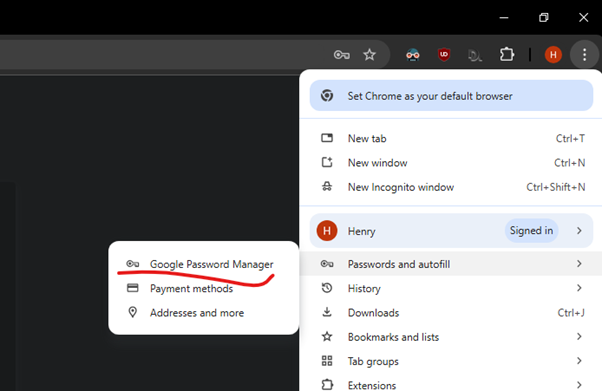Click the grayed-out extension icon beside uBlock

click(x=475, y=56)
